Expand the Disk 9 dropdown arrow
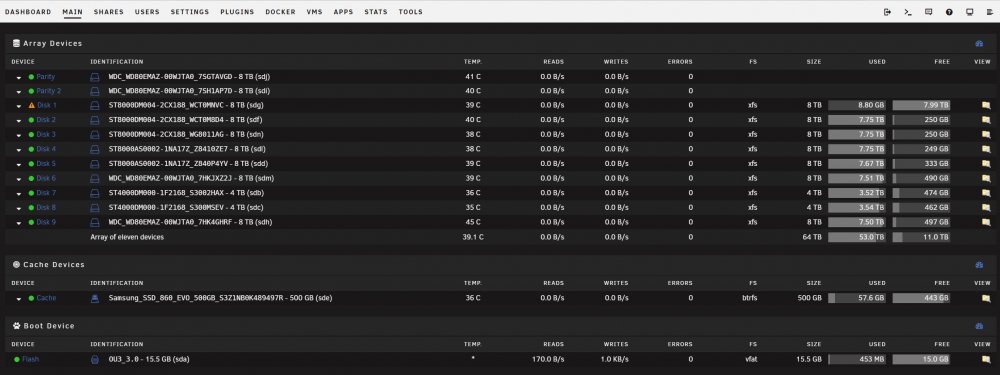 point(18,223)
